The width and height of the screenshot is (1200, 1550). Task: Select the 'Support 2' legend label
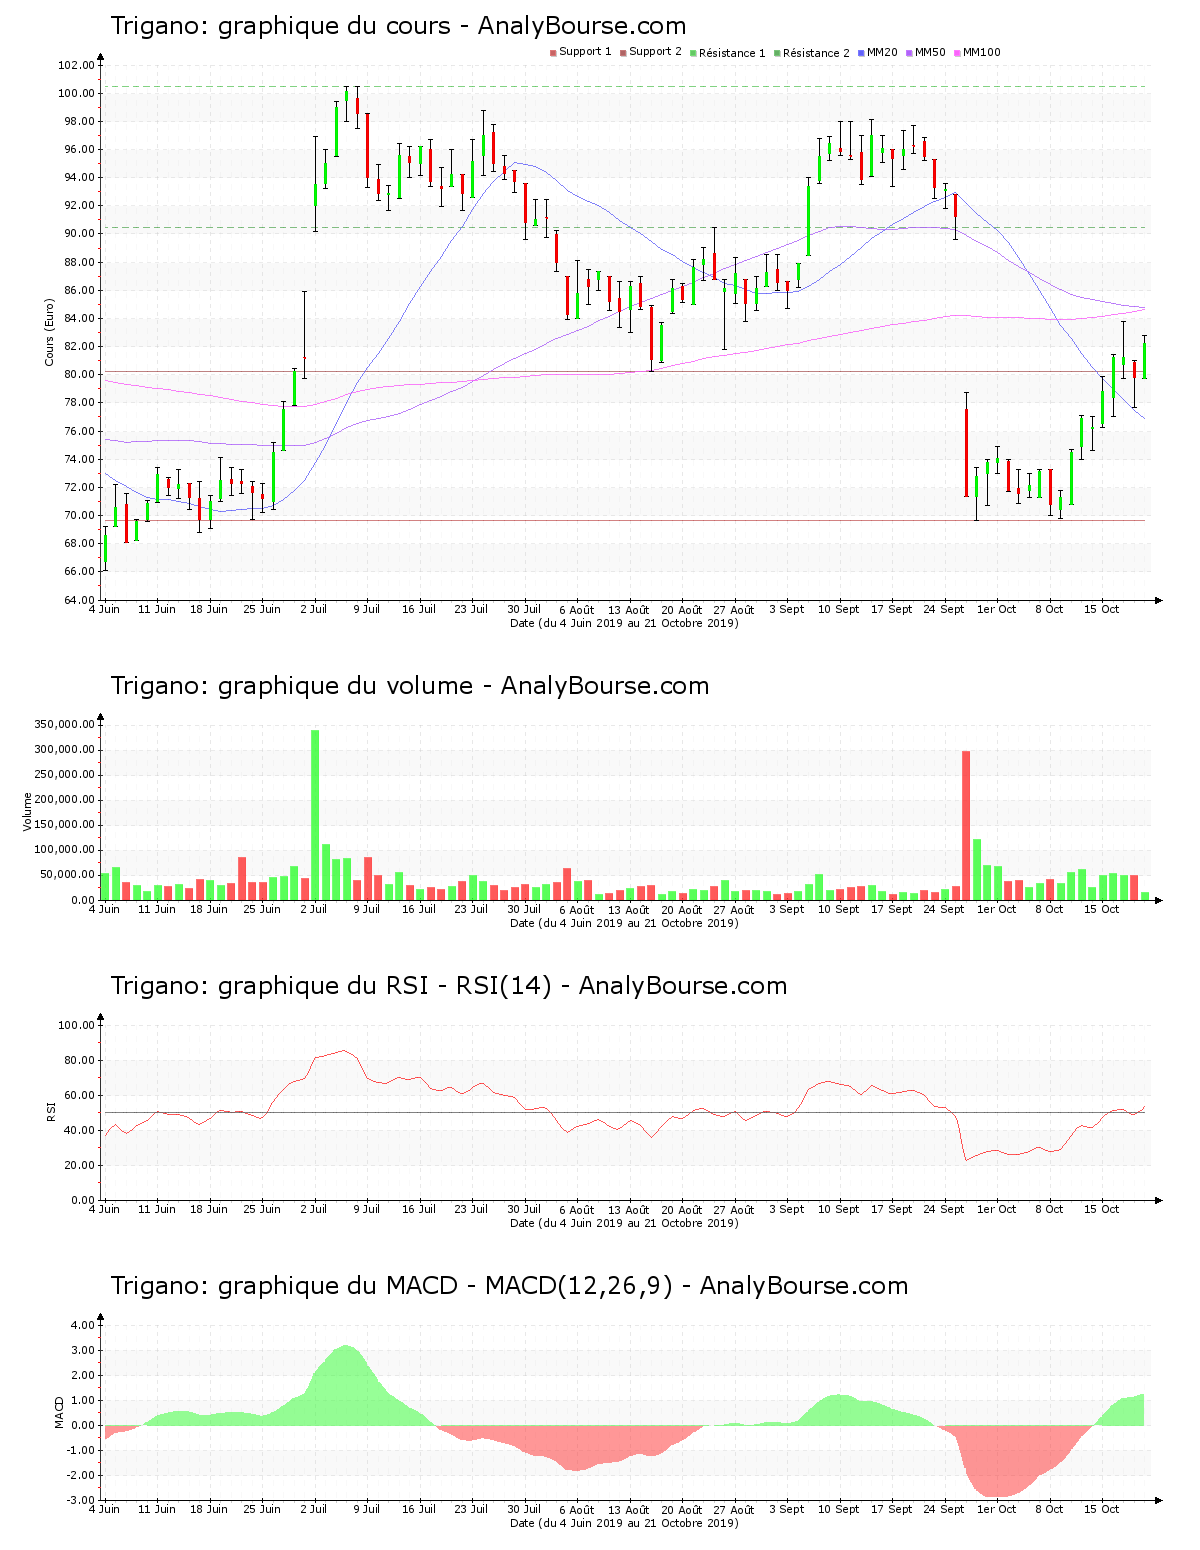[655, 52]
